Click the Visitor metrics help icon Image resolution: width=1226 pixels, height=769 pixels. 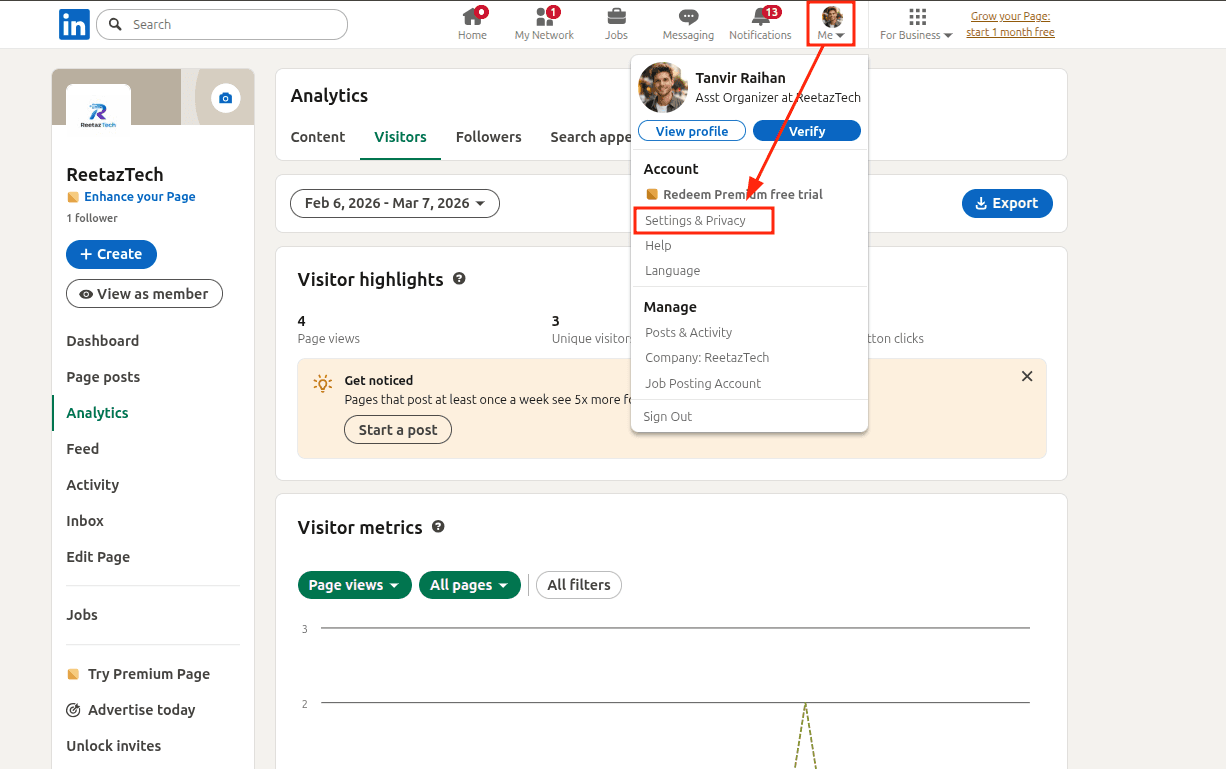(x=438, y=527)
